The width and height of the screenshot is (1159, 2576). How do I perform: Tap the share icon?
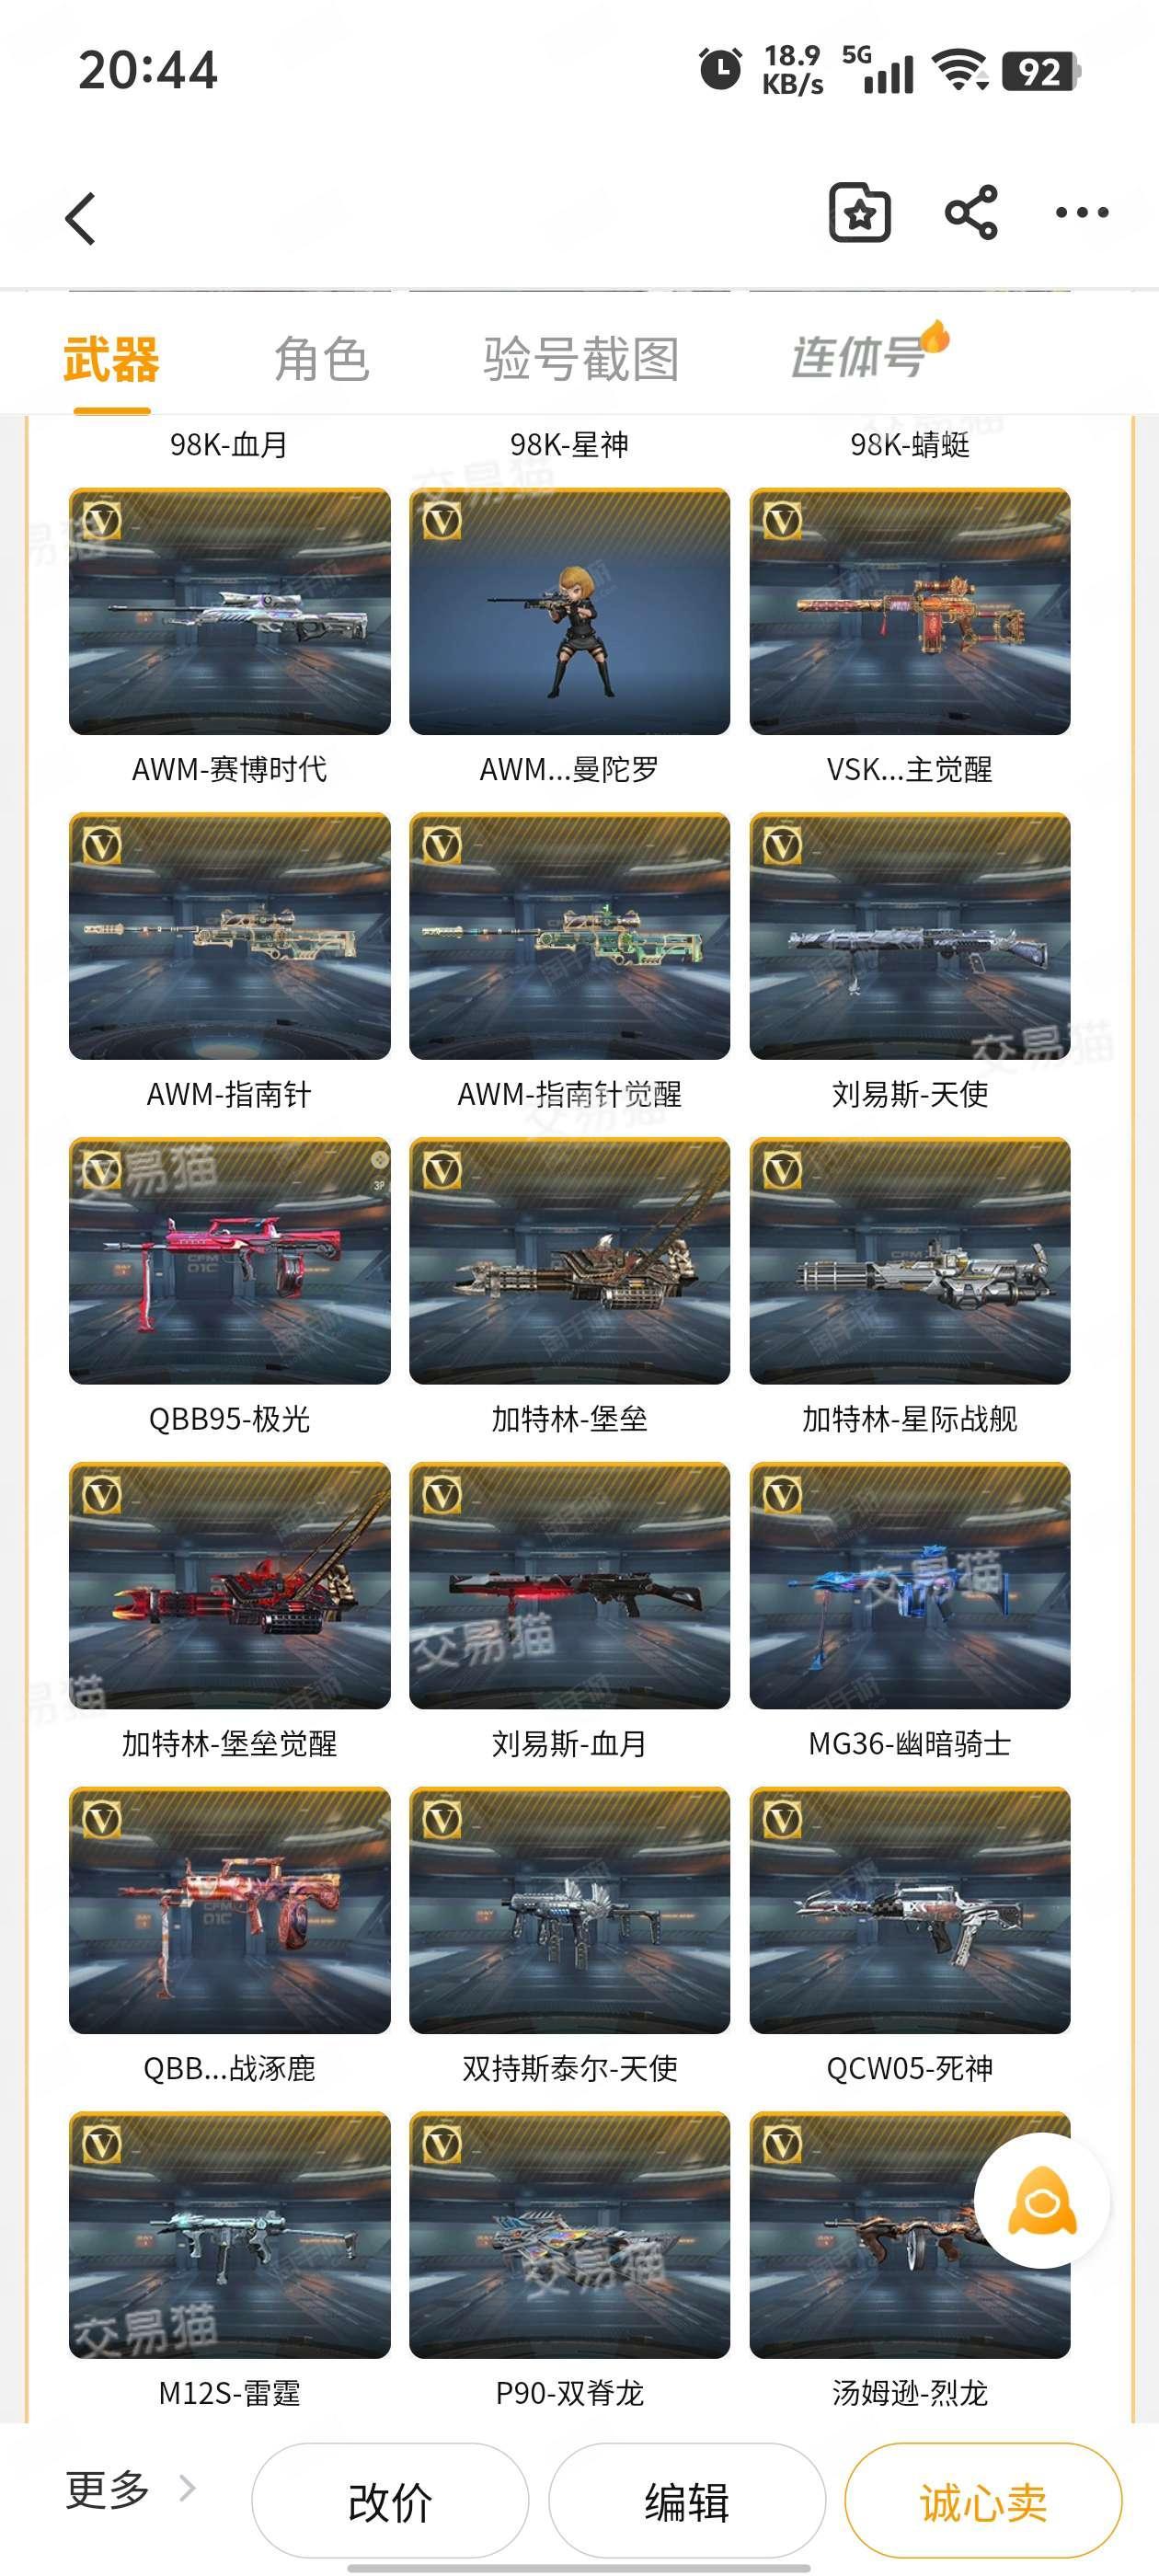(x=971, y=212)
